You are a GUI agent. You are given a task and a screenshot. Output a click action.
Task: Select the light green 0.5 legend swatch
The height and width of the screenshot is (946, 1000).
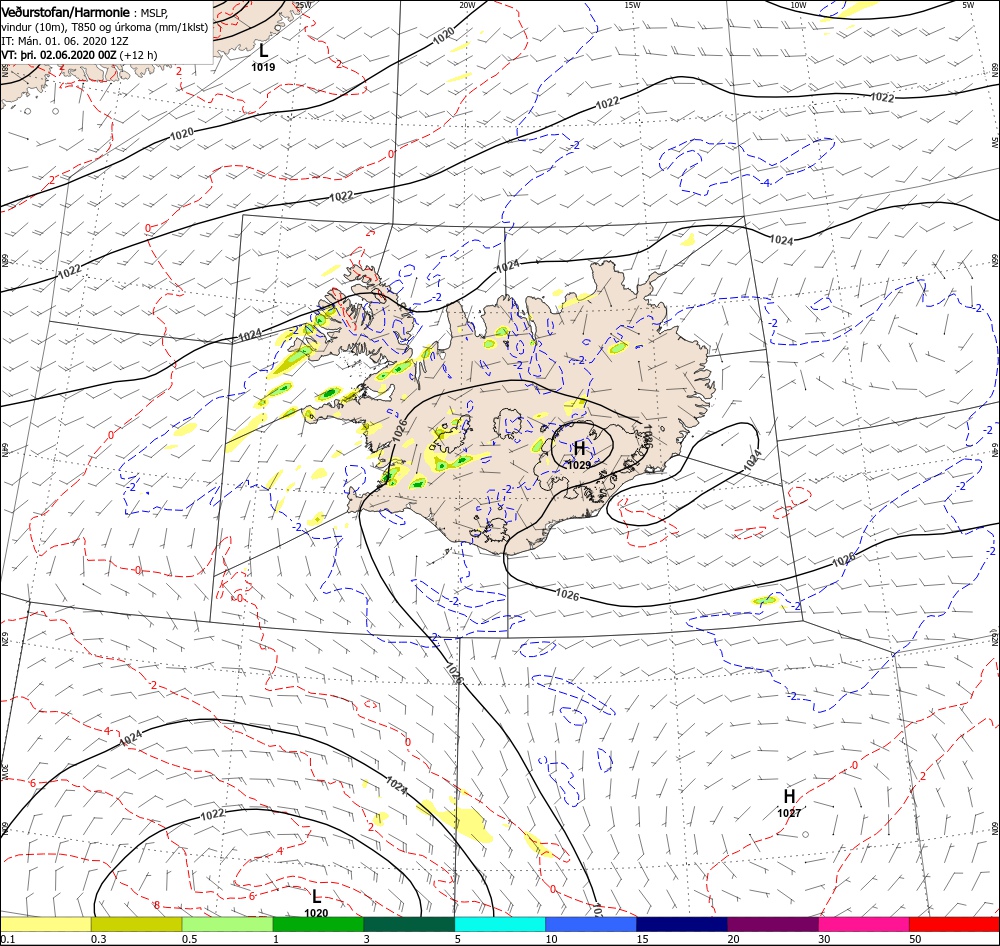coord(227,924)
